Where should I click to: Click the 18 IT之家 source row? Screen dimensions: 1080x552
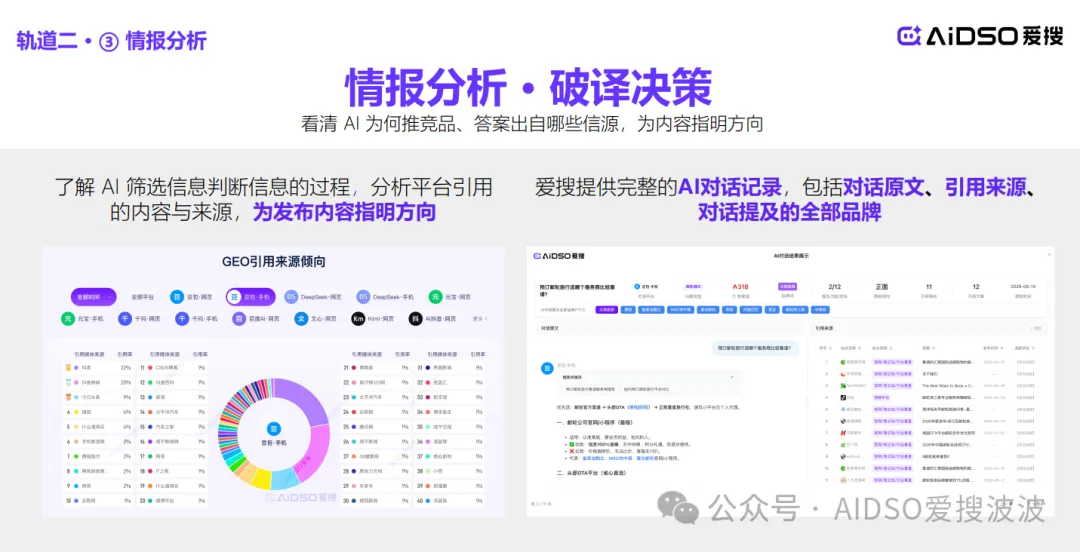coord(173,471)
